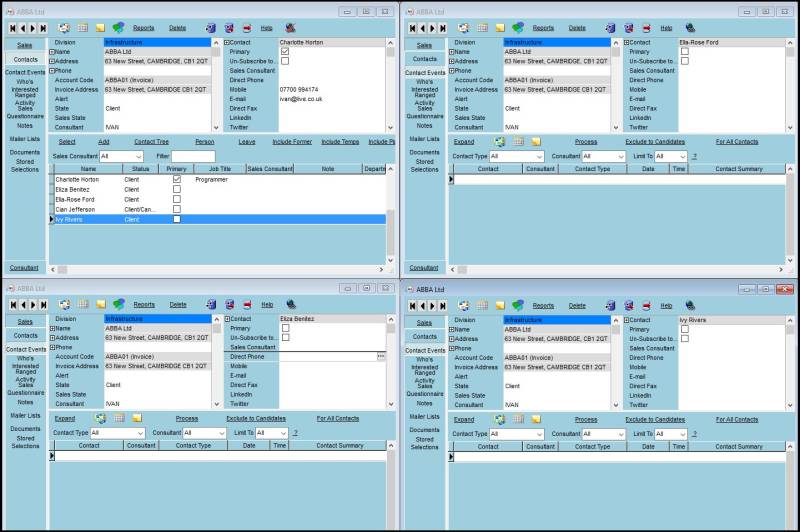Image resolution: width=800 pixels, height=532 pixels.
Task: Click red arrow icon left of Help, Ivy Rivers window
Action: click(646, 306)
